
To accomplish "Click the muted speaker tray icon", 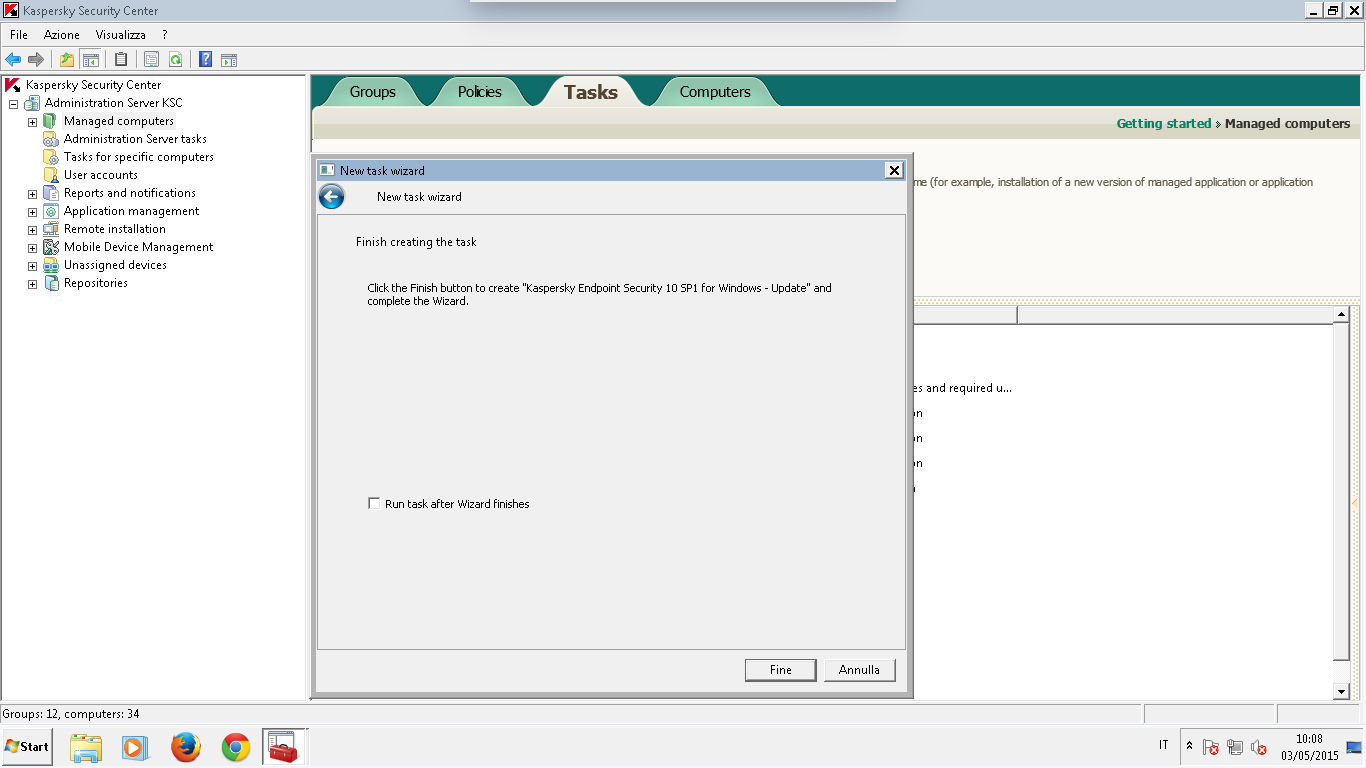I will [1259, 747].
